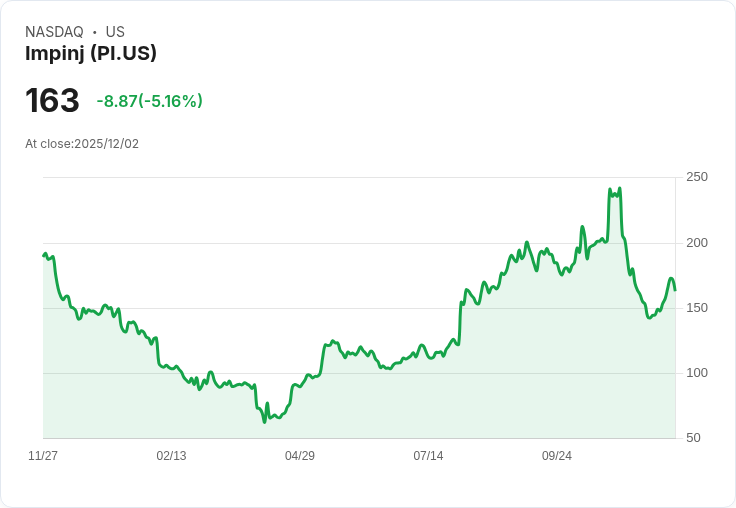This screenshot has width=736, height=508.
Task: Select the NASDAQ exchange label
Action: click(54, 32)
